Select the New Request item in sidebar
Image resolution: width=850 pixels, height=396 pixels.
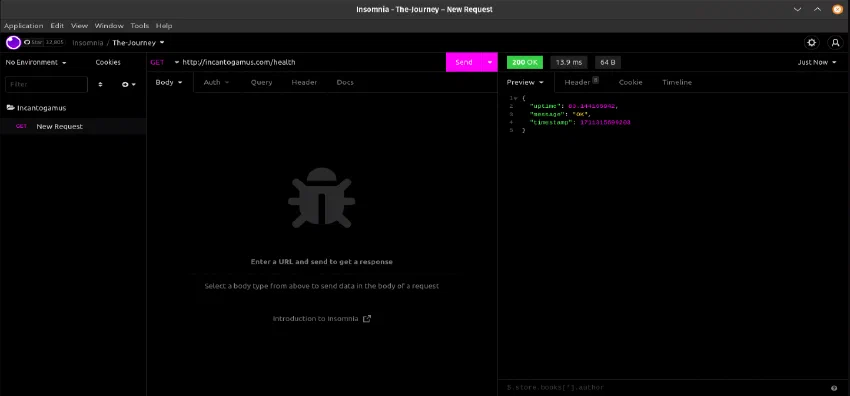73,126
